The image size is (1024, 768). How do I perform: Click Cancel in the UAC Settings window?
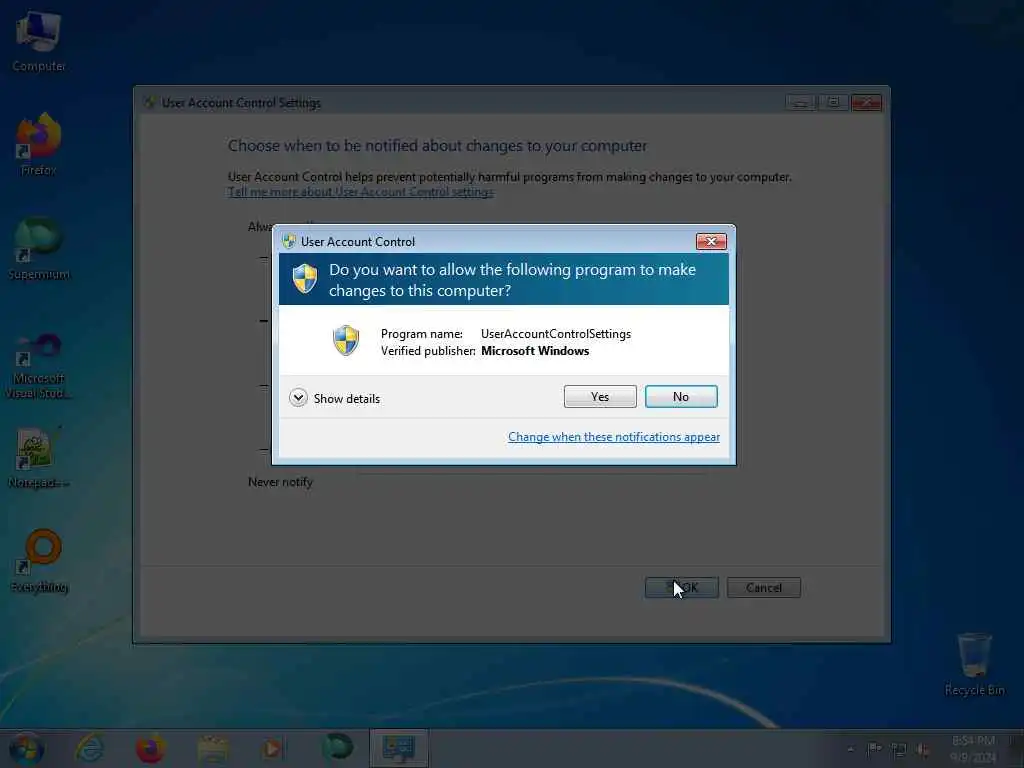763,587
